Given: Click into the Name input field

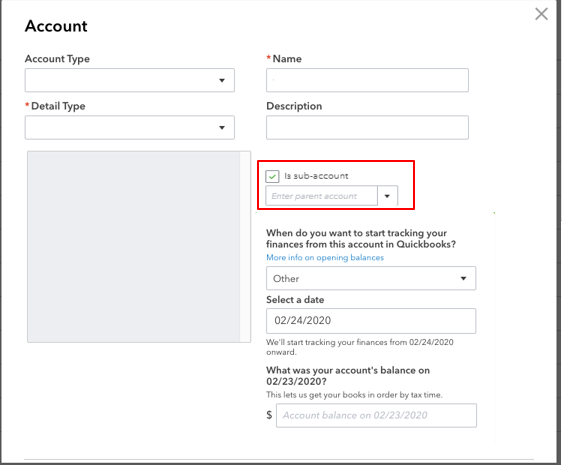Looking at the screenshot, I should (x=367, y=80).
